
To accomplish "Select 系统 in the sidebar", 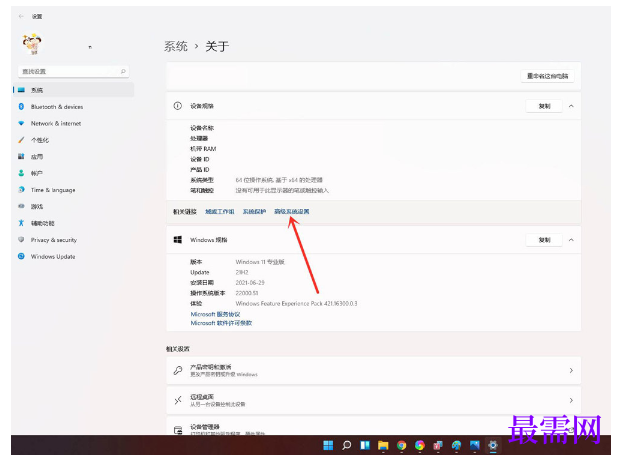I will [x=74, y=90].
